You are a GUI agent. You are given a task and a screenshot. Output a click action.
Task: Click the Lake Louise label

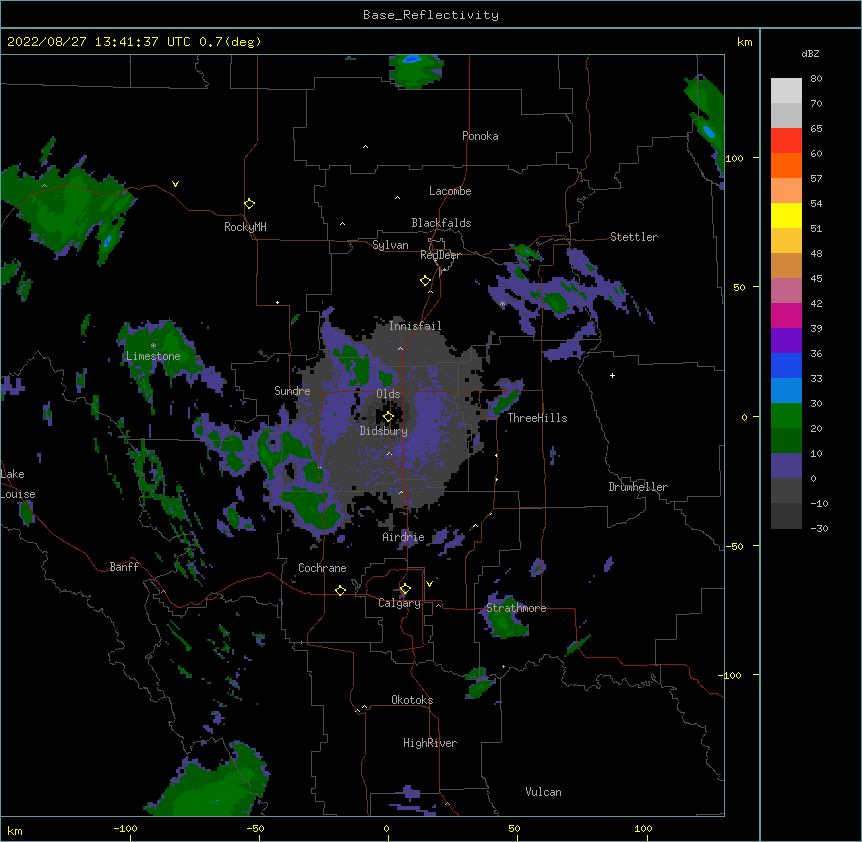18,484
